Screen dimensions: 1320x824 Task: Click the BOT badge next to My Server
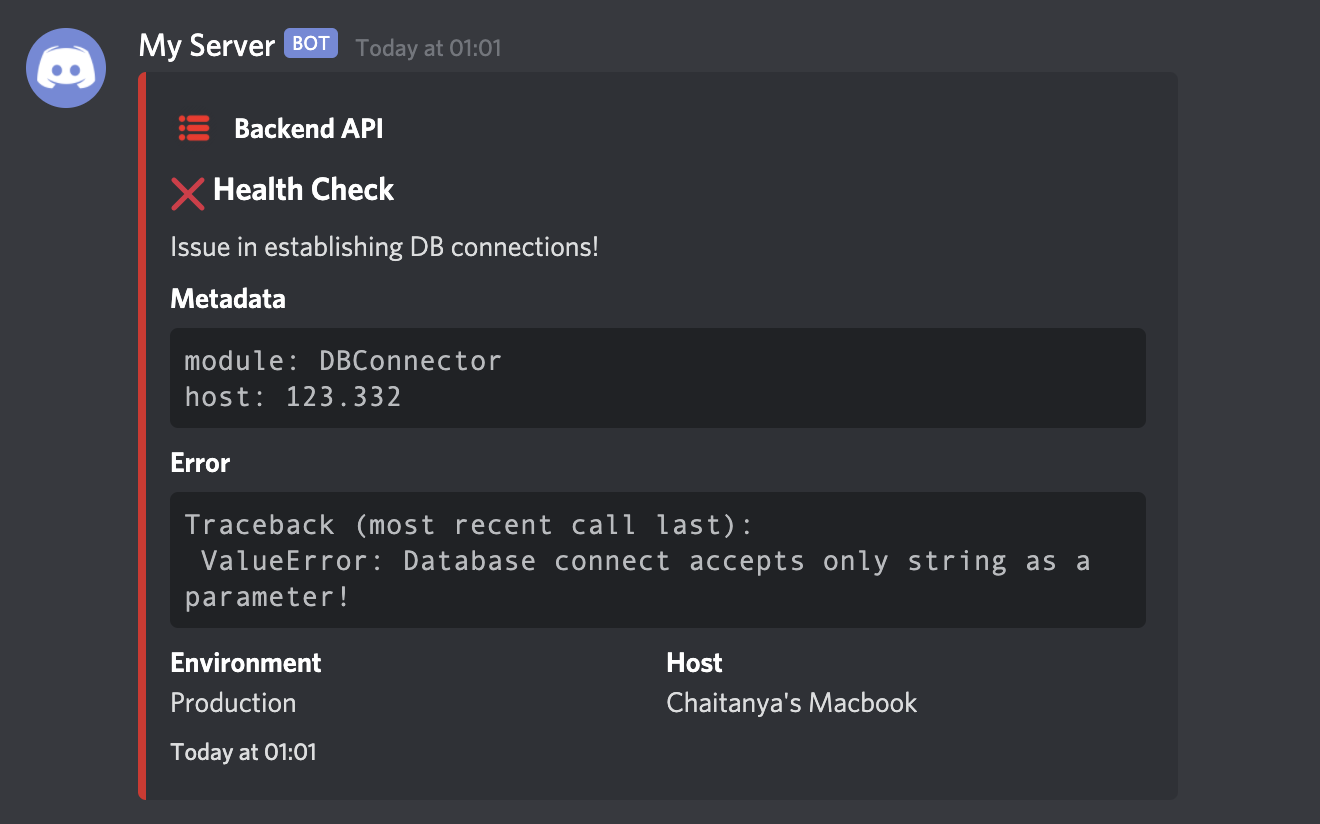(x=311, y=44)
